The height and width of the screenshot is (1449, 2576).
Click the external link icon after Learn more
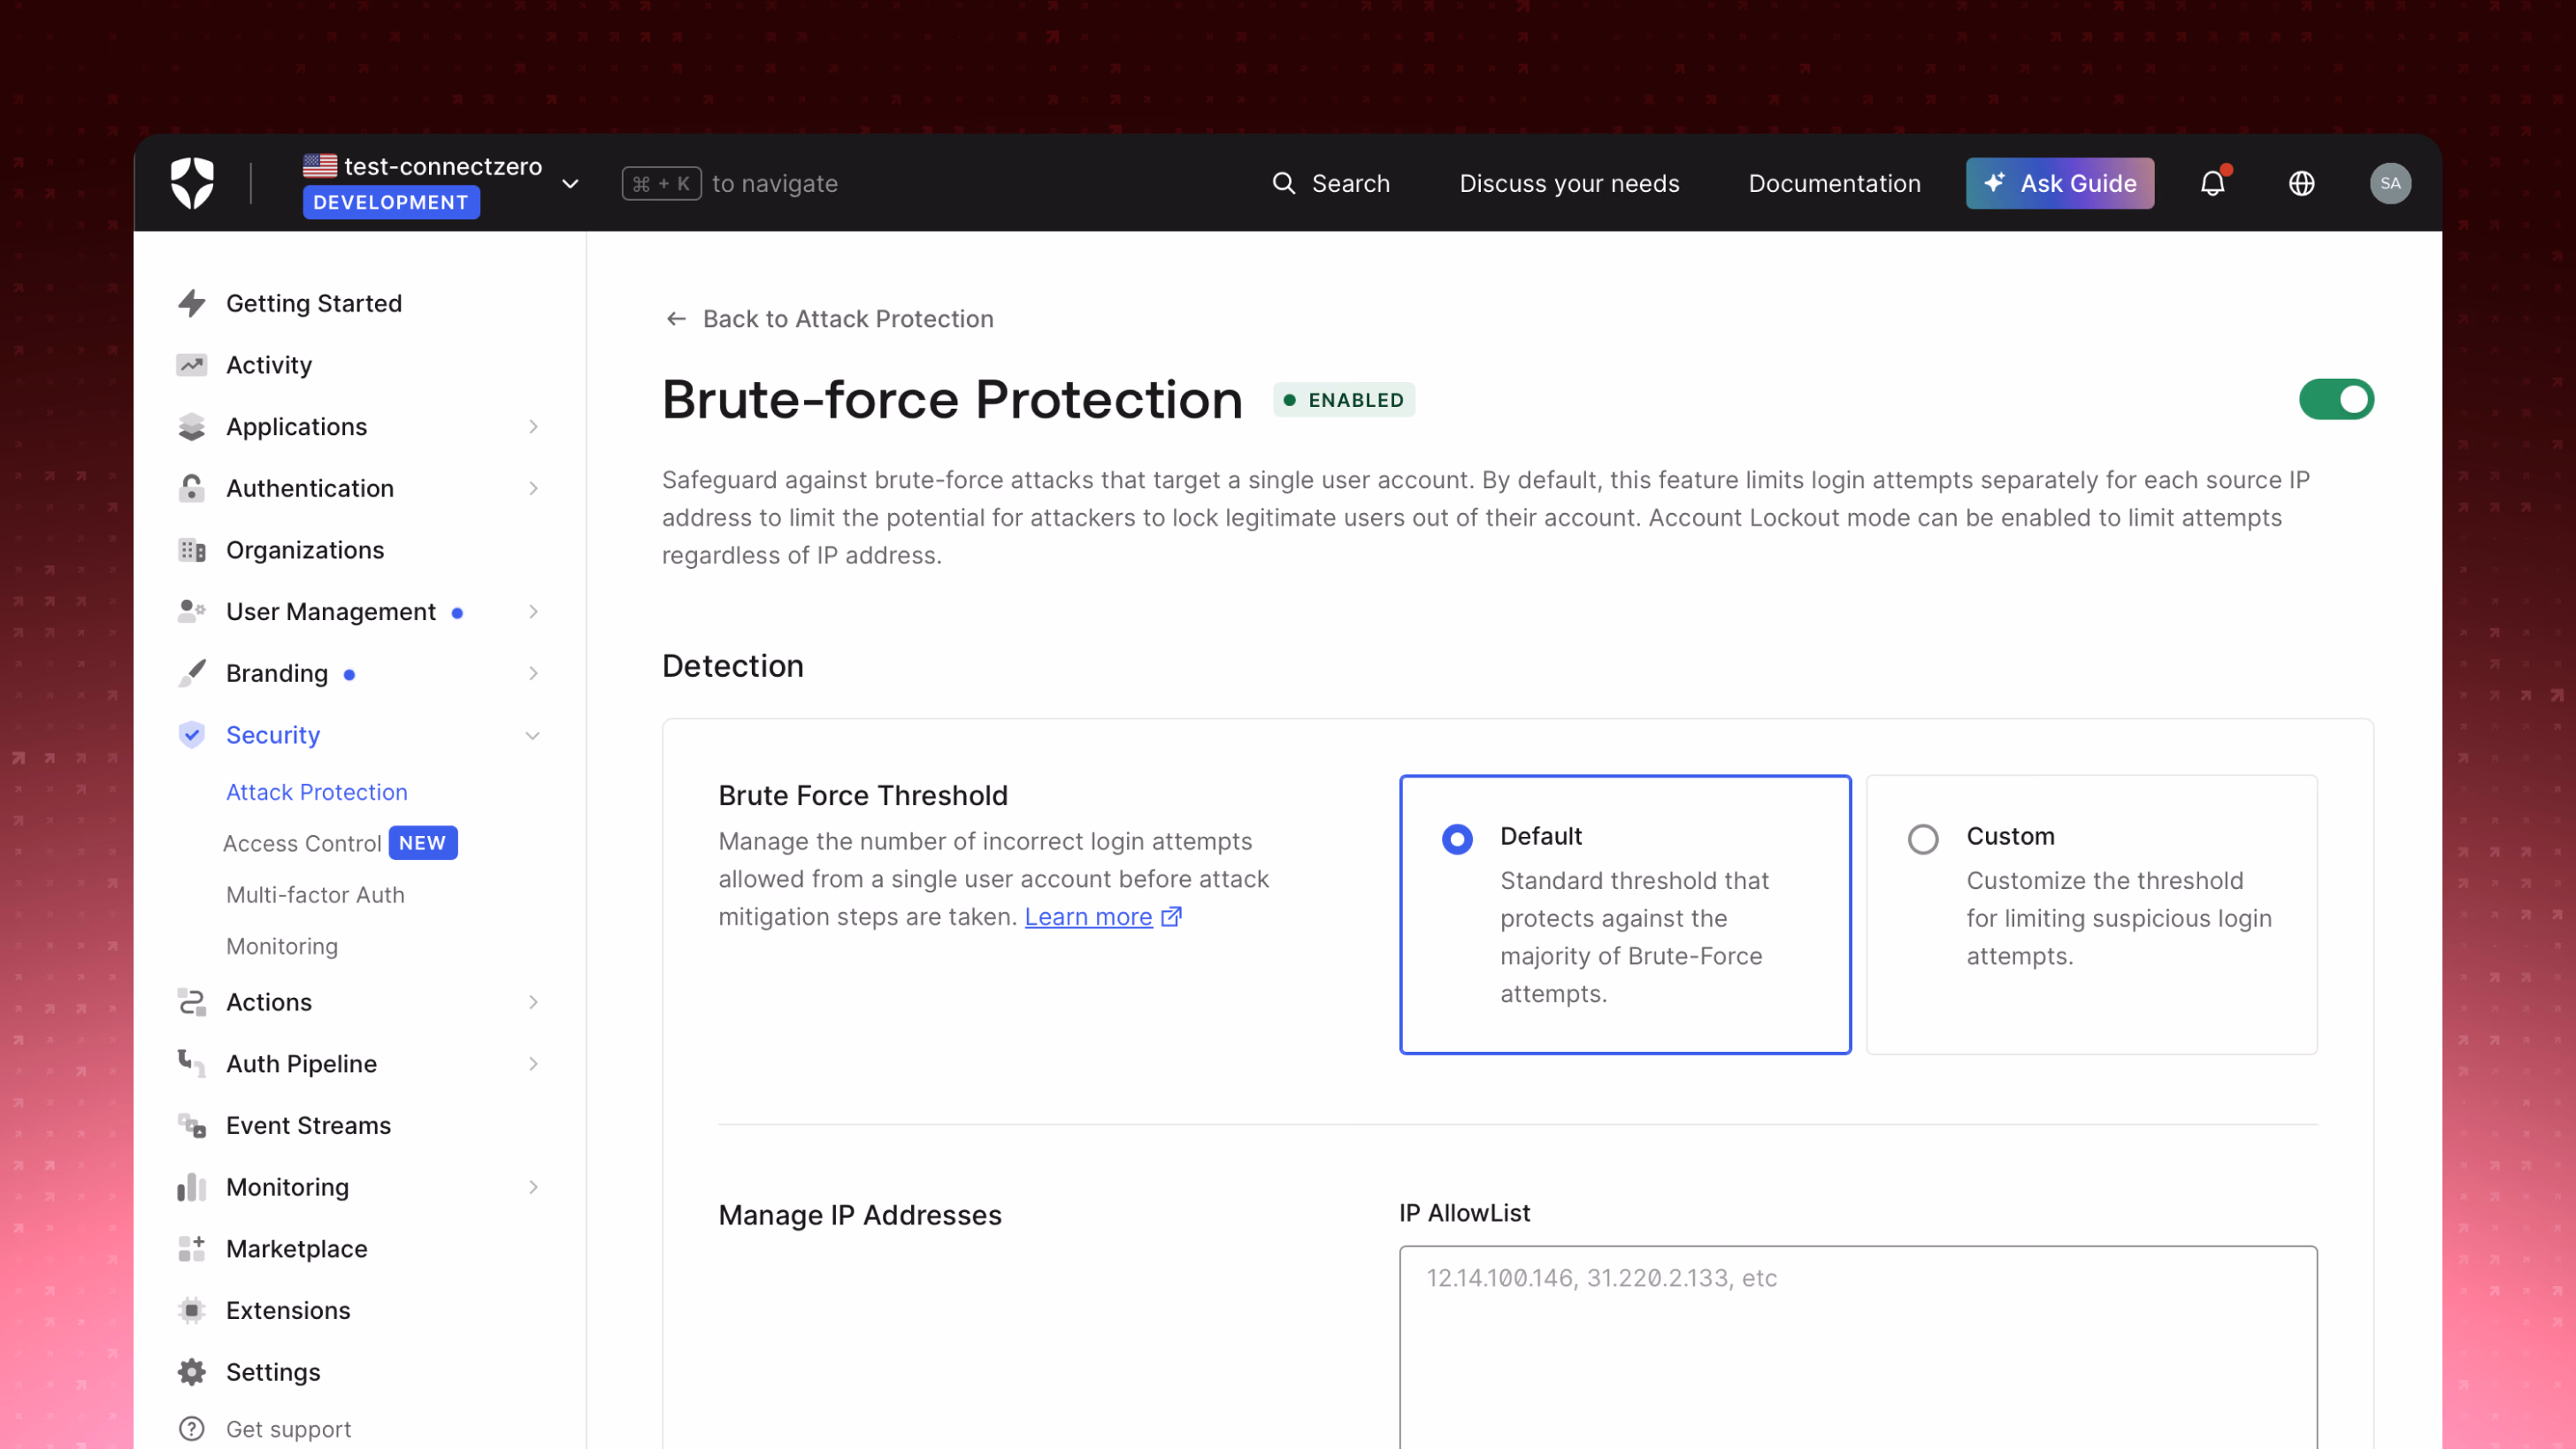click(x=1172, y=916)
